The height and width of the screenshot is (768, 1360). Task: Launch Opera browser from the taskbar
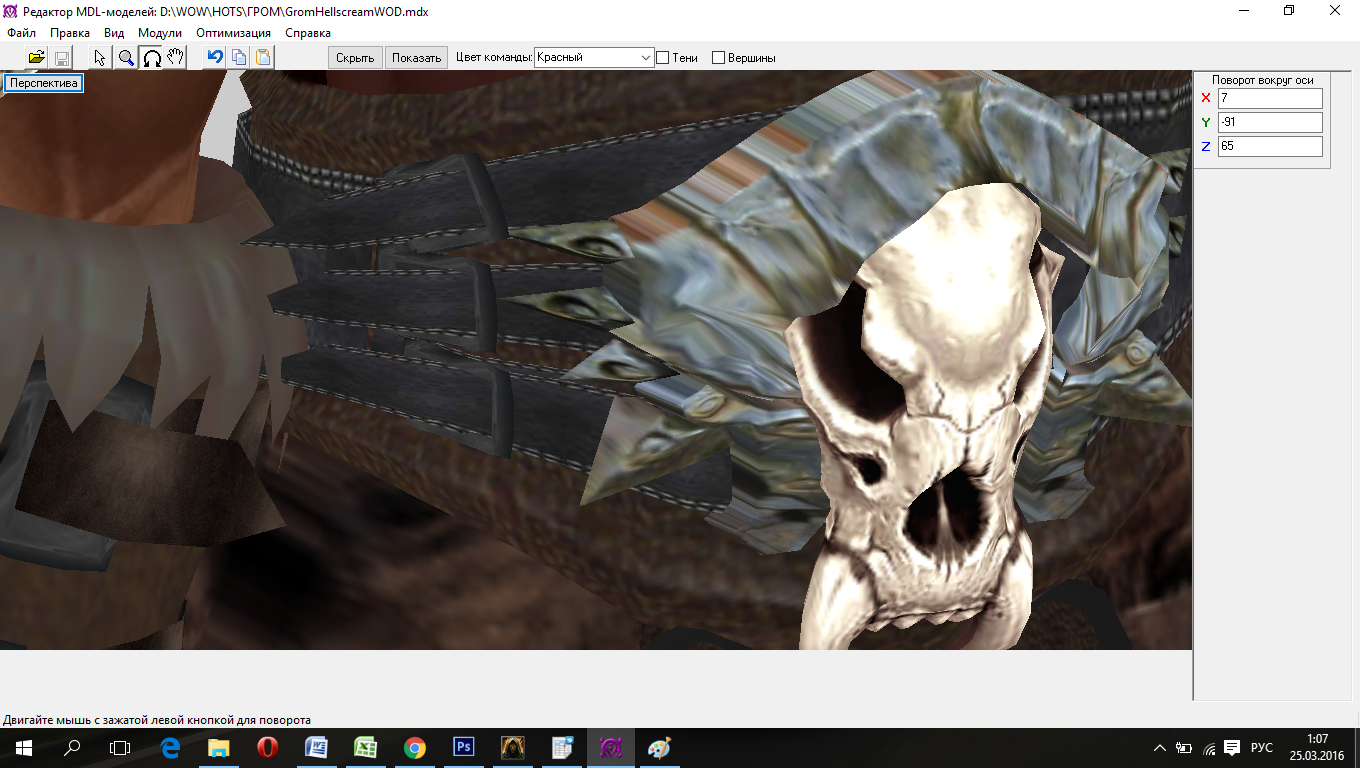pos(267,748)
